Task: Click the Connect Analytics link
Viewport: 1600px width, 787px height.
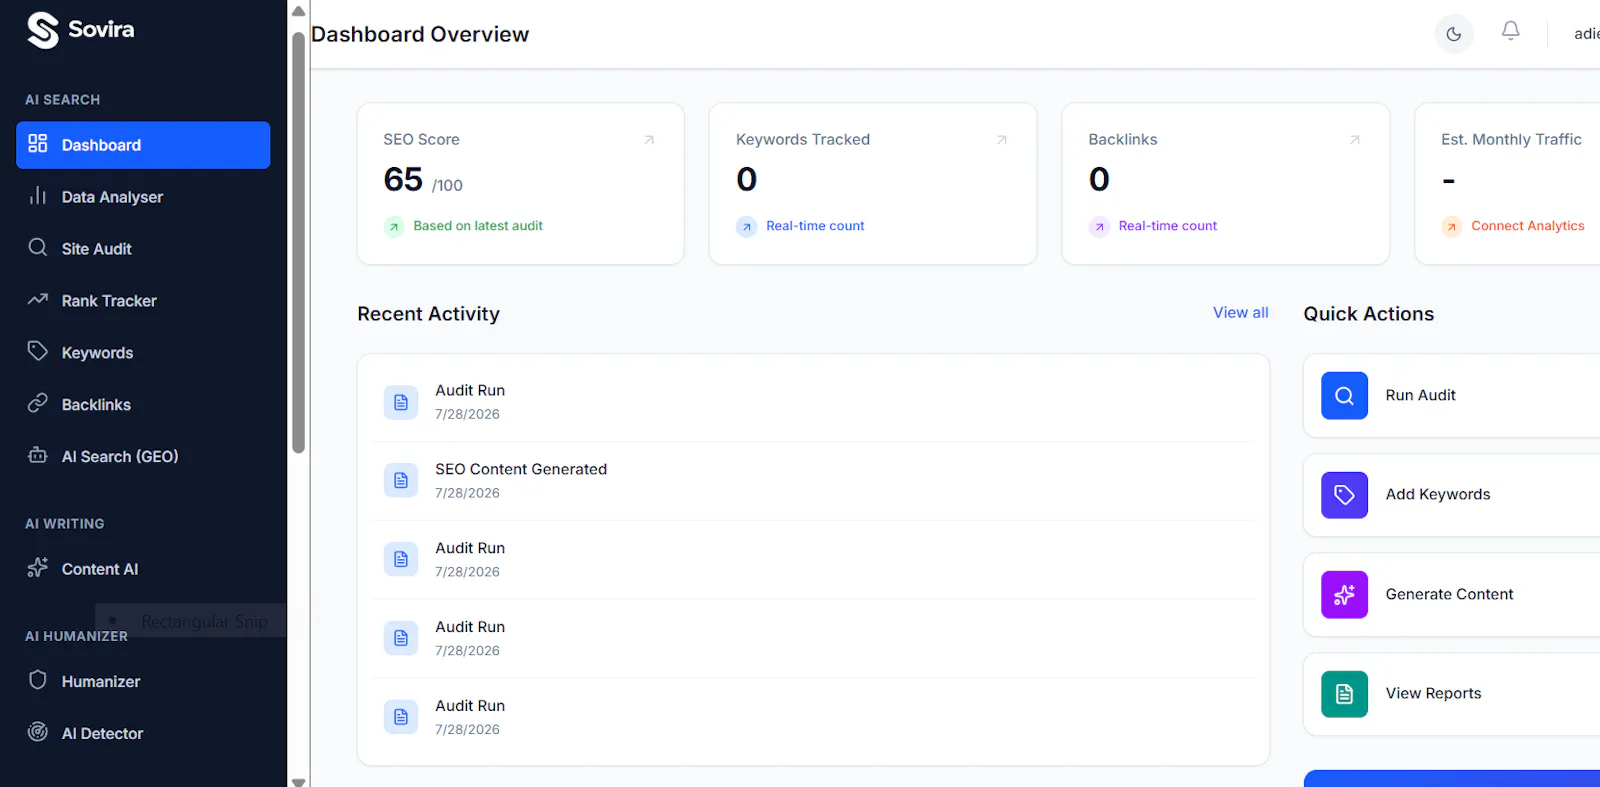Action: pyautogui.click(x=1527, y=226)
